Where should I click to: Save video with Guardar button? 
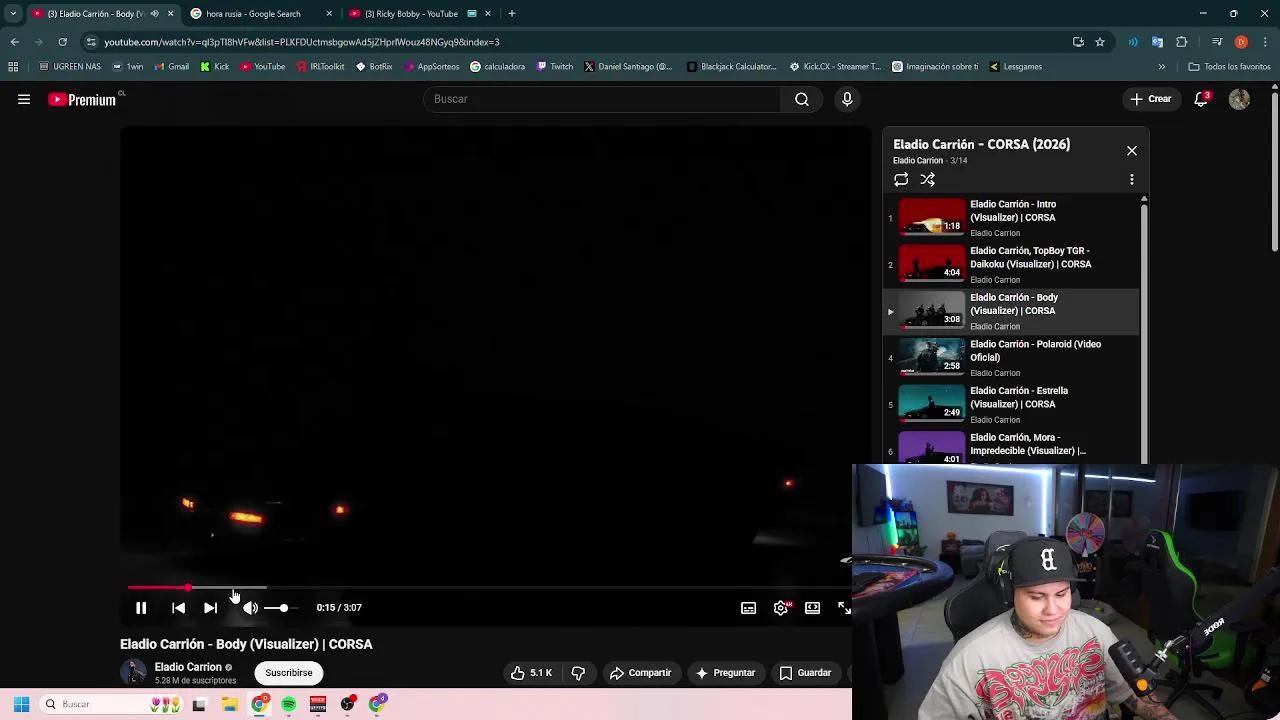click(x=805, y=673)
